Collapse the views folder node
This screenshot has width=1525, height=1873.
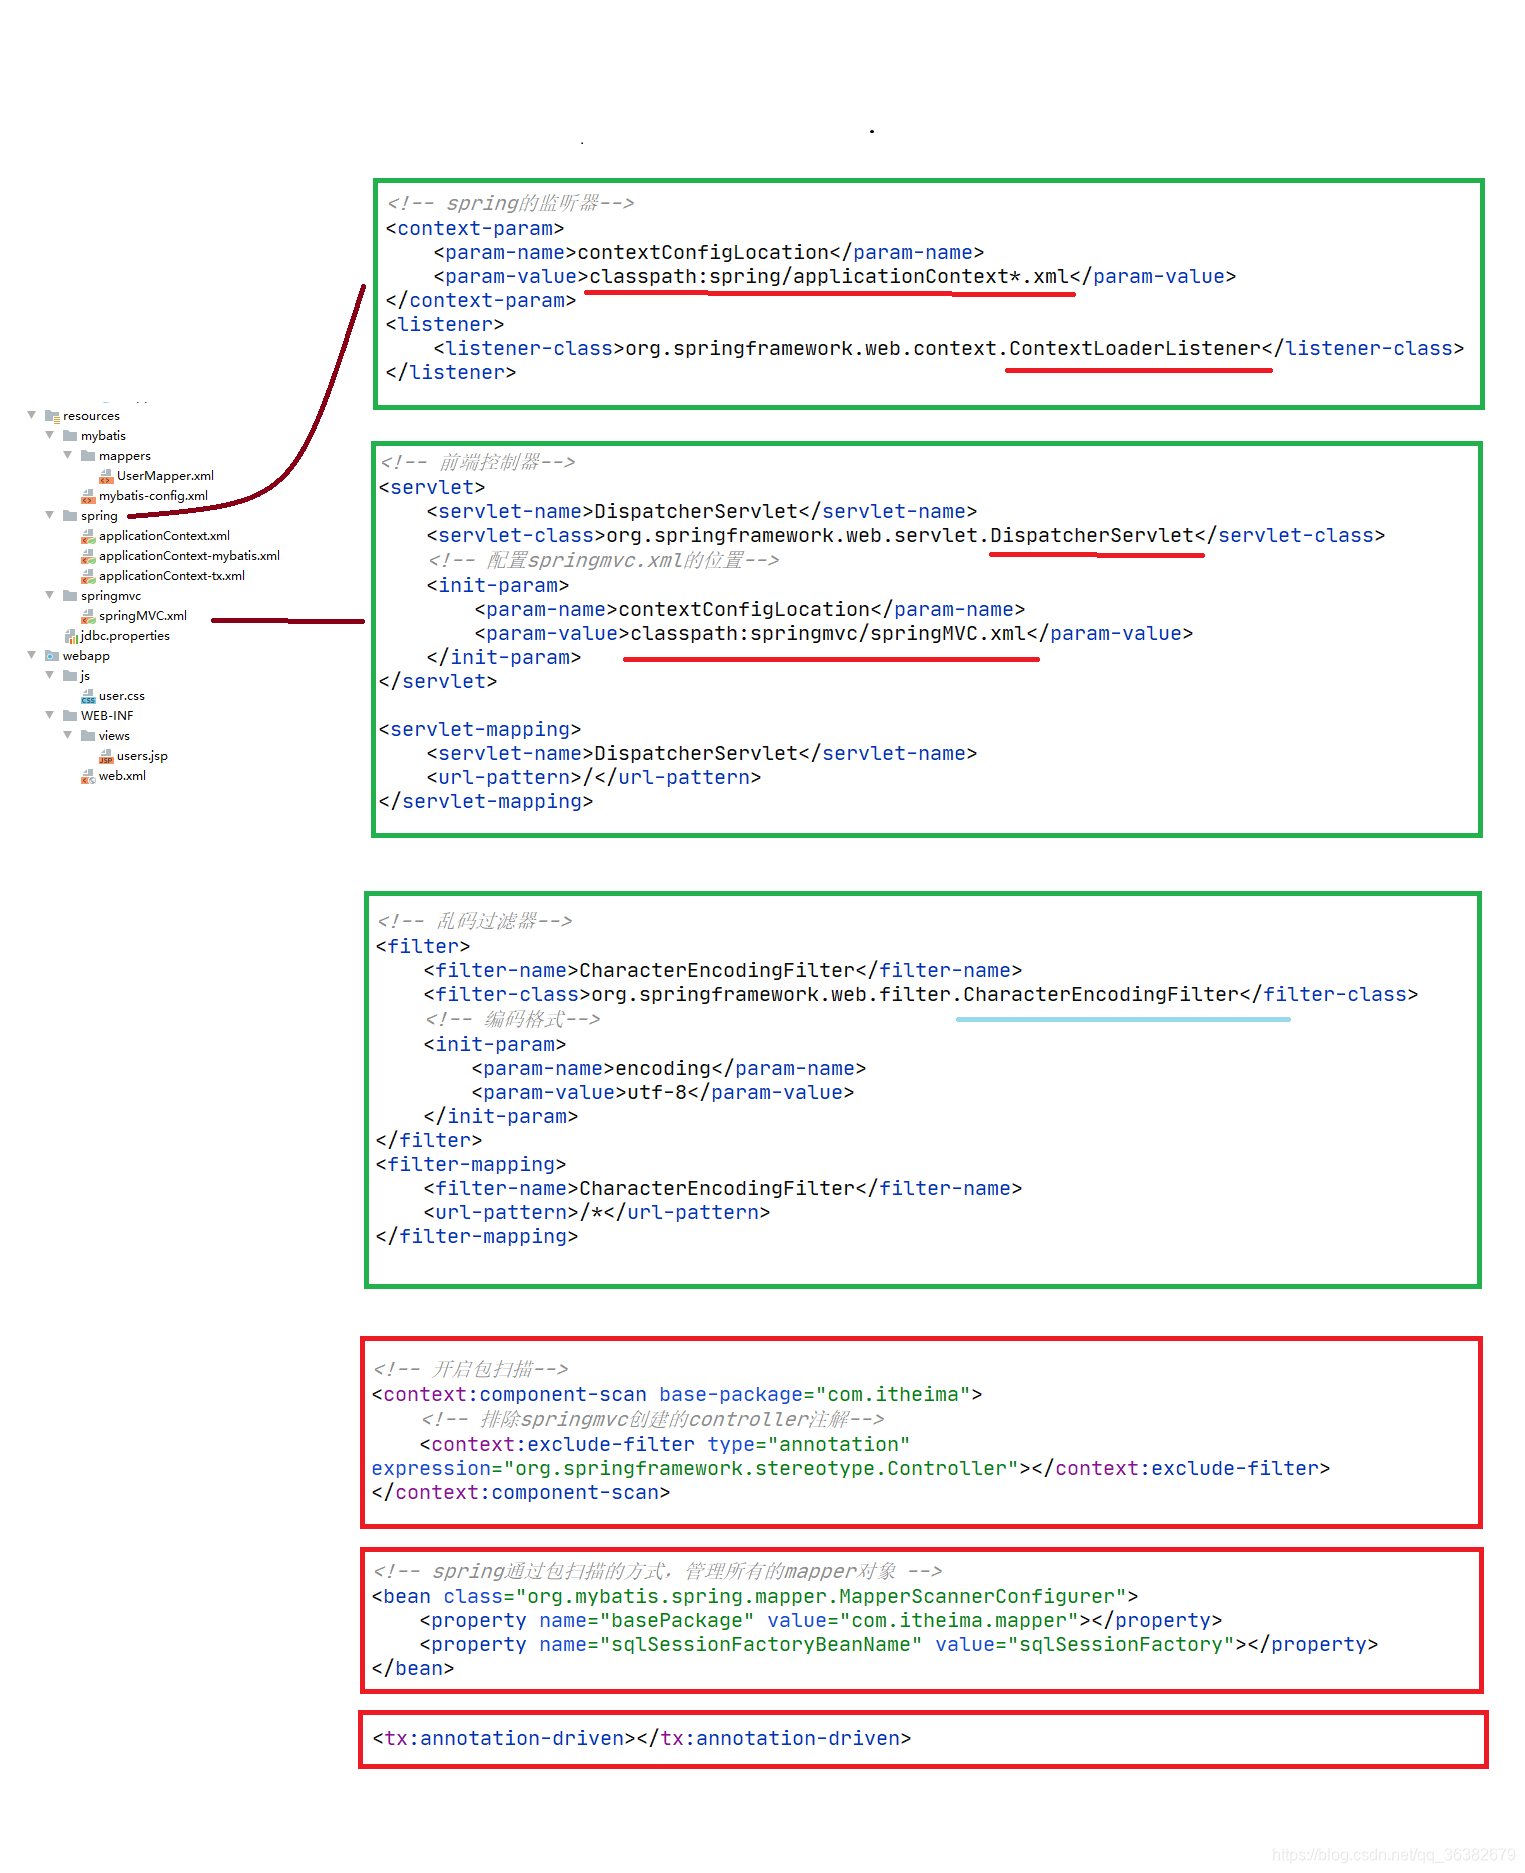pos(68,735)
